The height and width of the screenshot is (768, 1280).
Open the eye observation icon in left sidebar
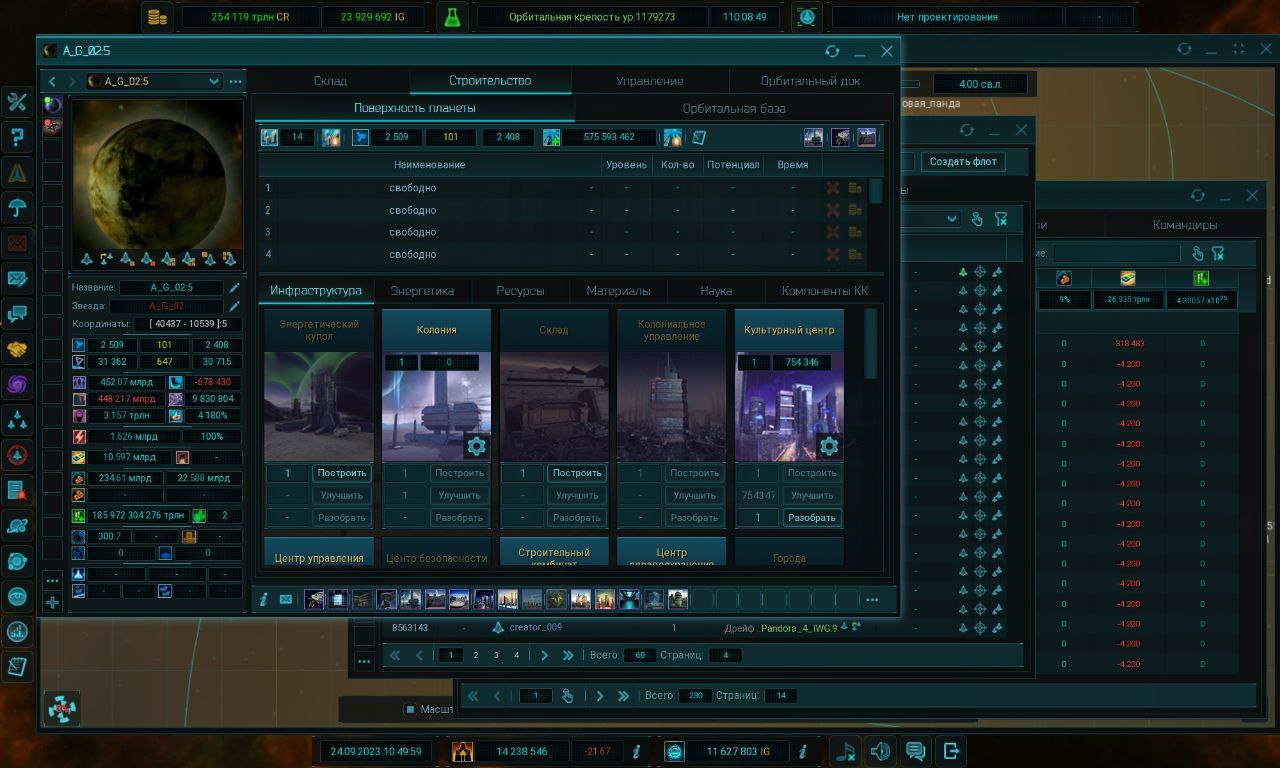point(17,596)
